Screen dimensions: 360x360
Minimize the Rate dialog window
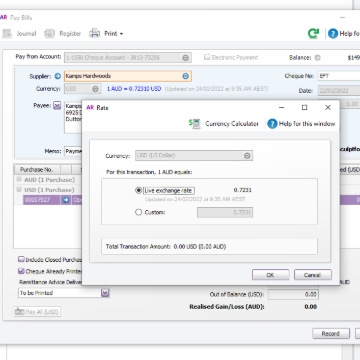[282, 107]
